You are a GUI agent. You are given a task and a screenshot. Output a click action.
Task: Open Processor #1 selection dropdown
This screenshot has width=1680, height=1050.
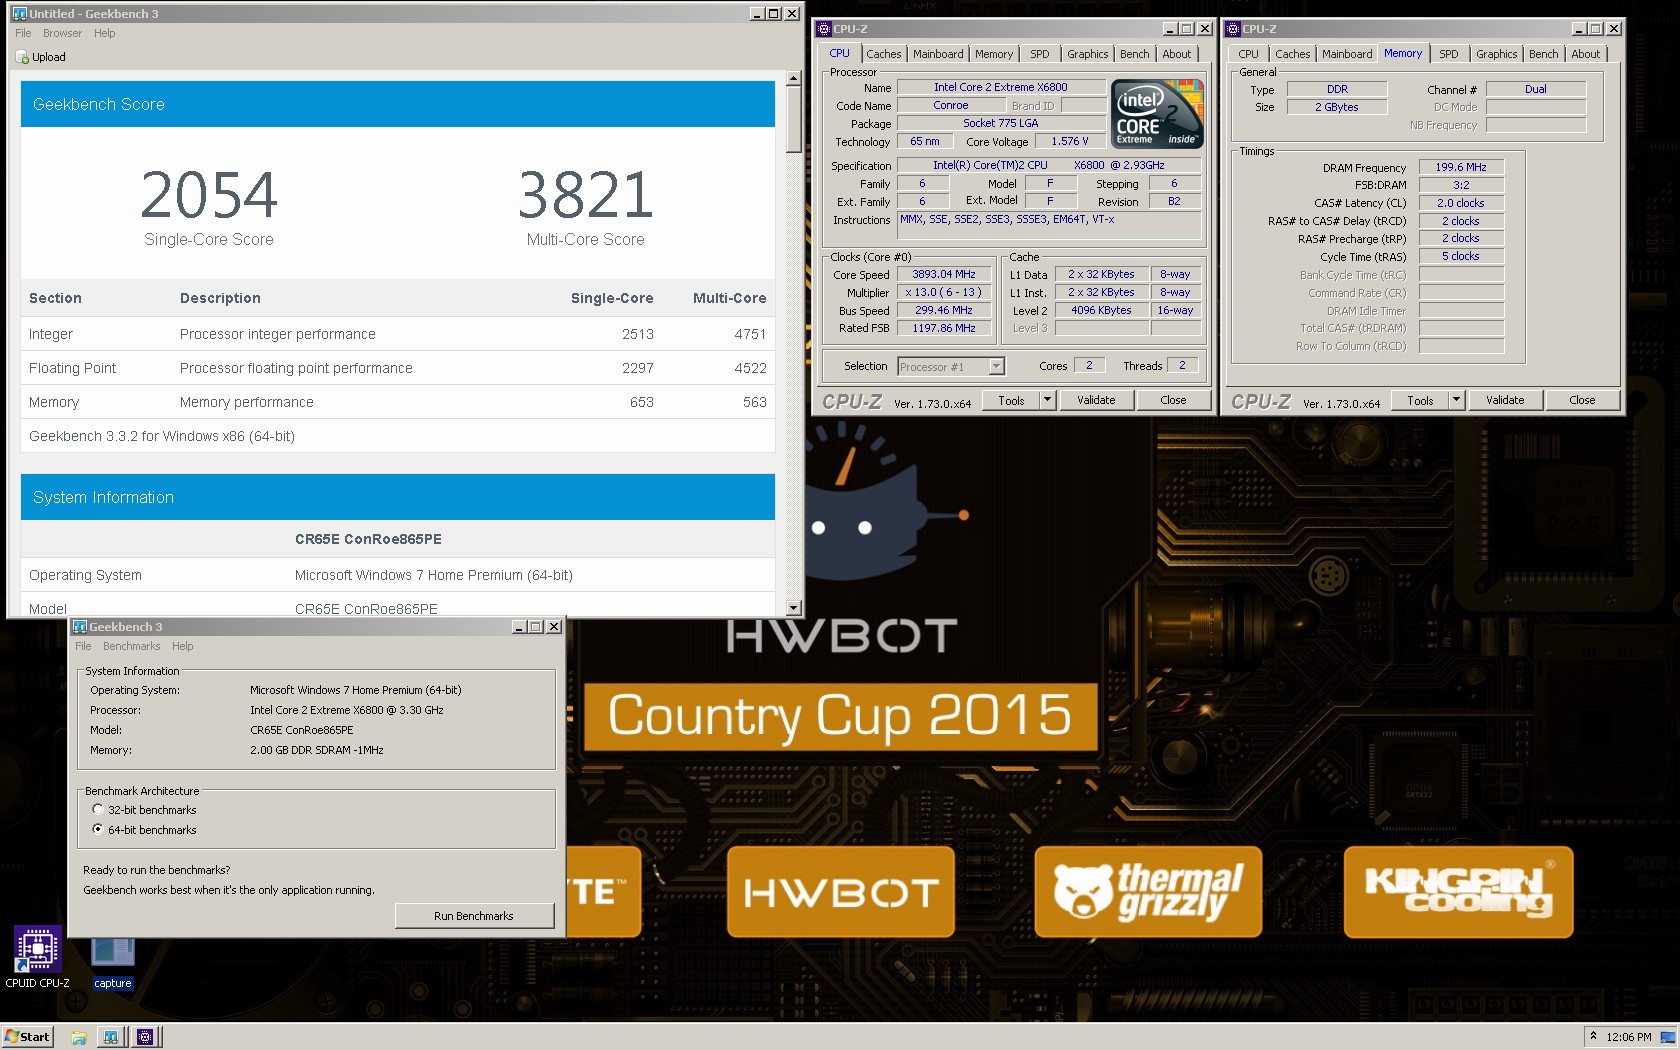996,367
